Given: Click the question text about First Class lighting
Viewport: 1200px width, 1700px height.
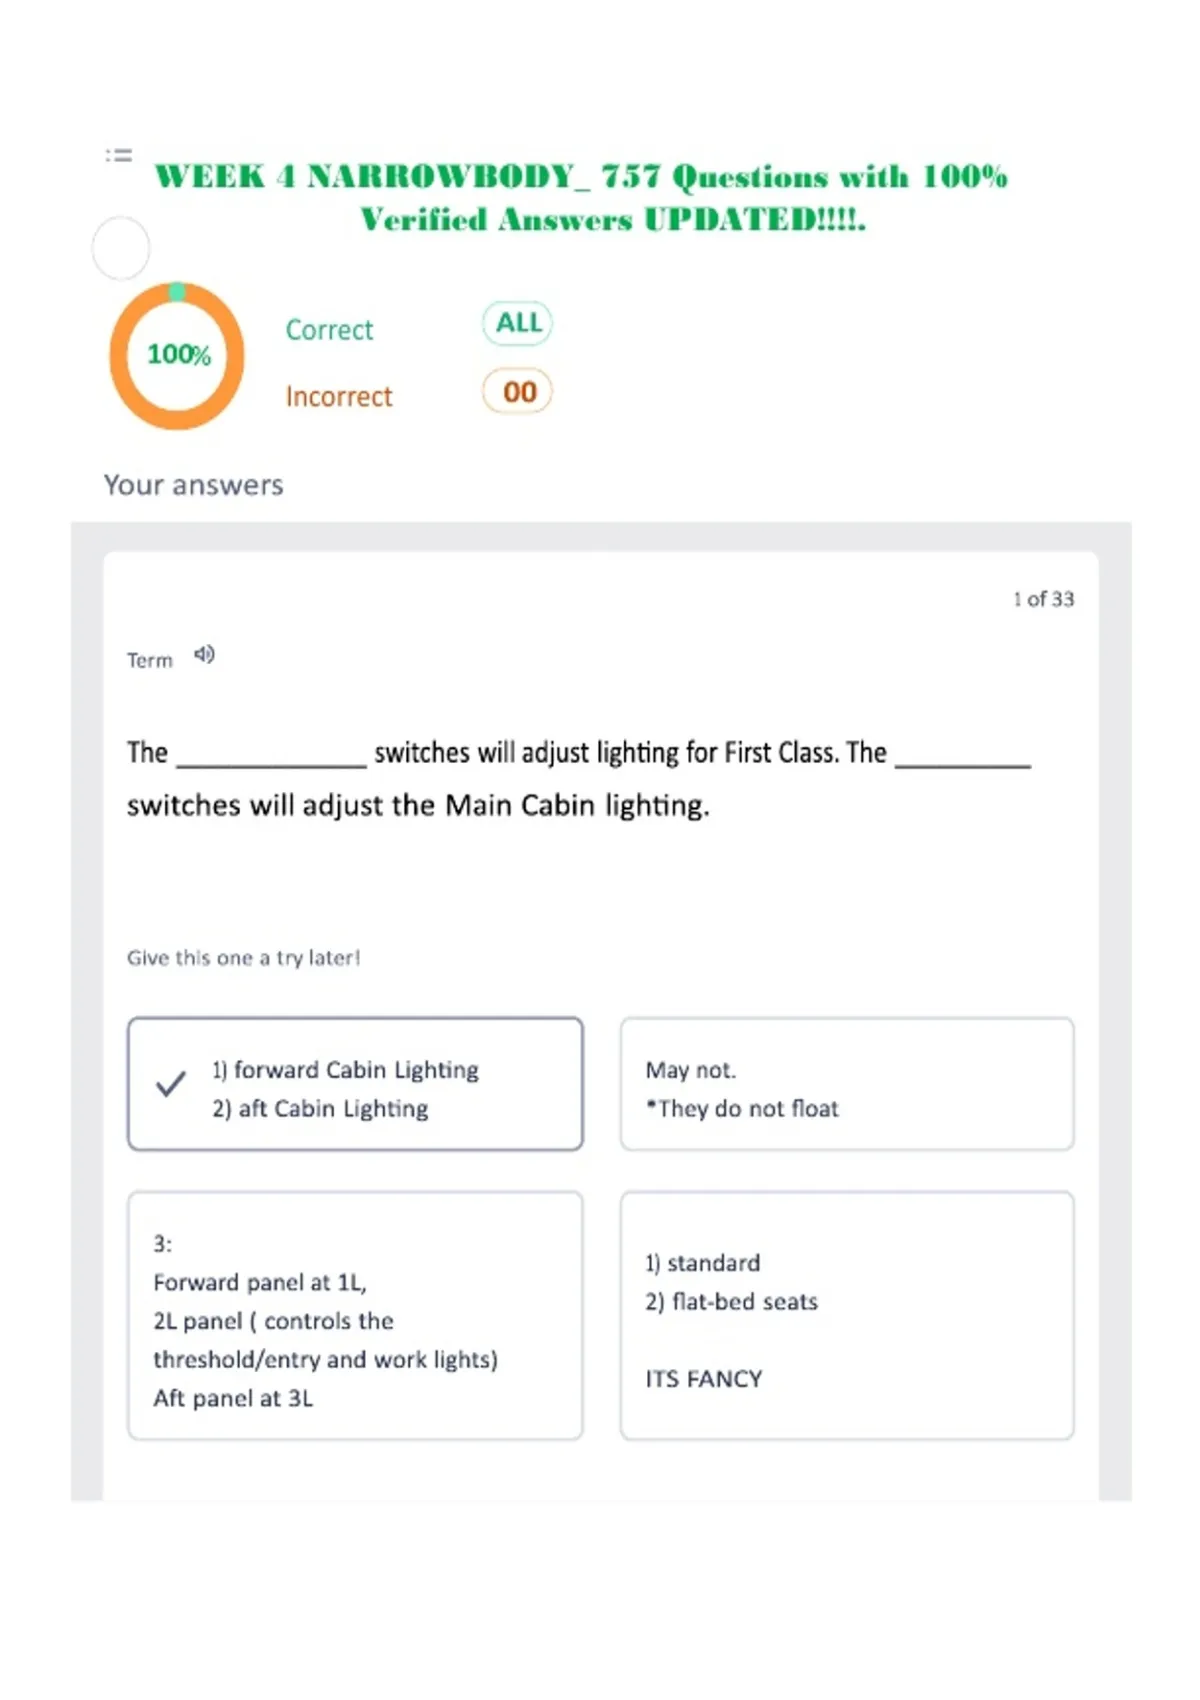Looking at the screenshot, I should click(x=579, y=779).
